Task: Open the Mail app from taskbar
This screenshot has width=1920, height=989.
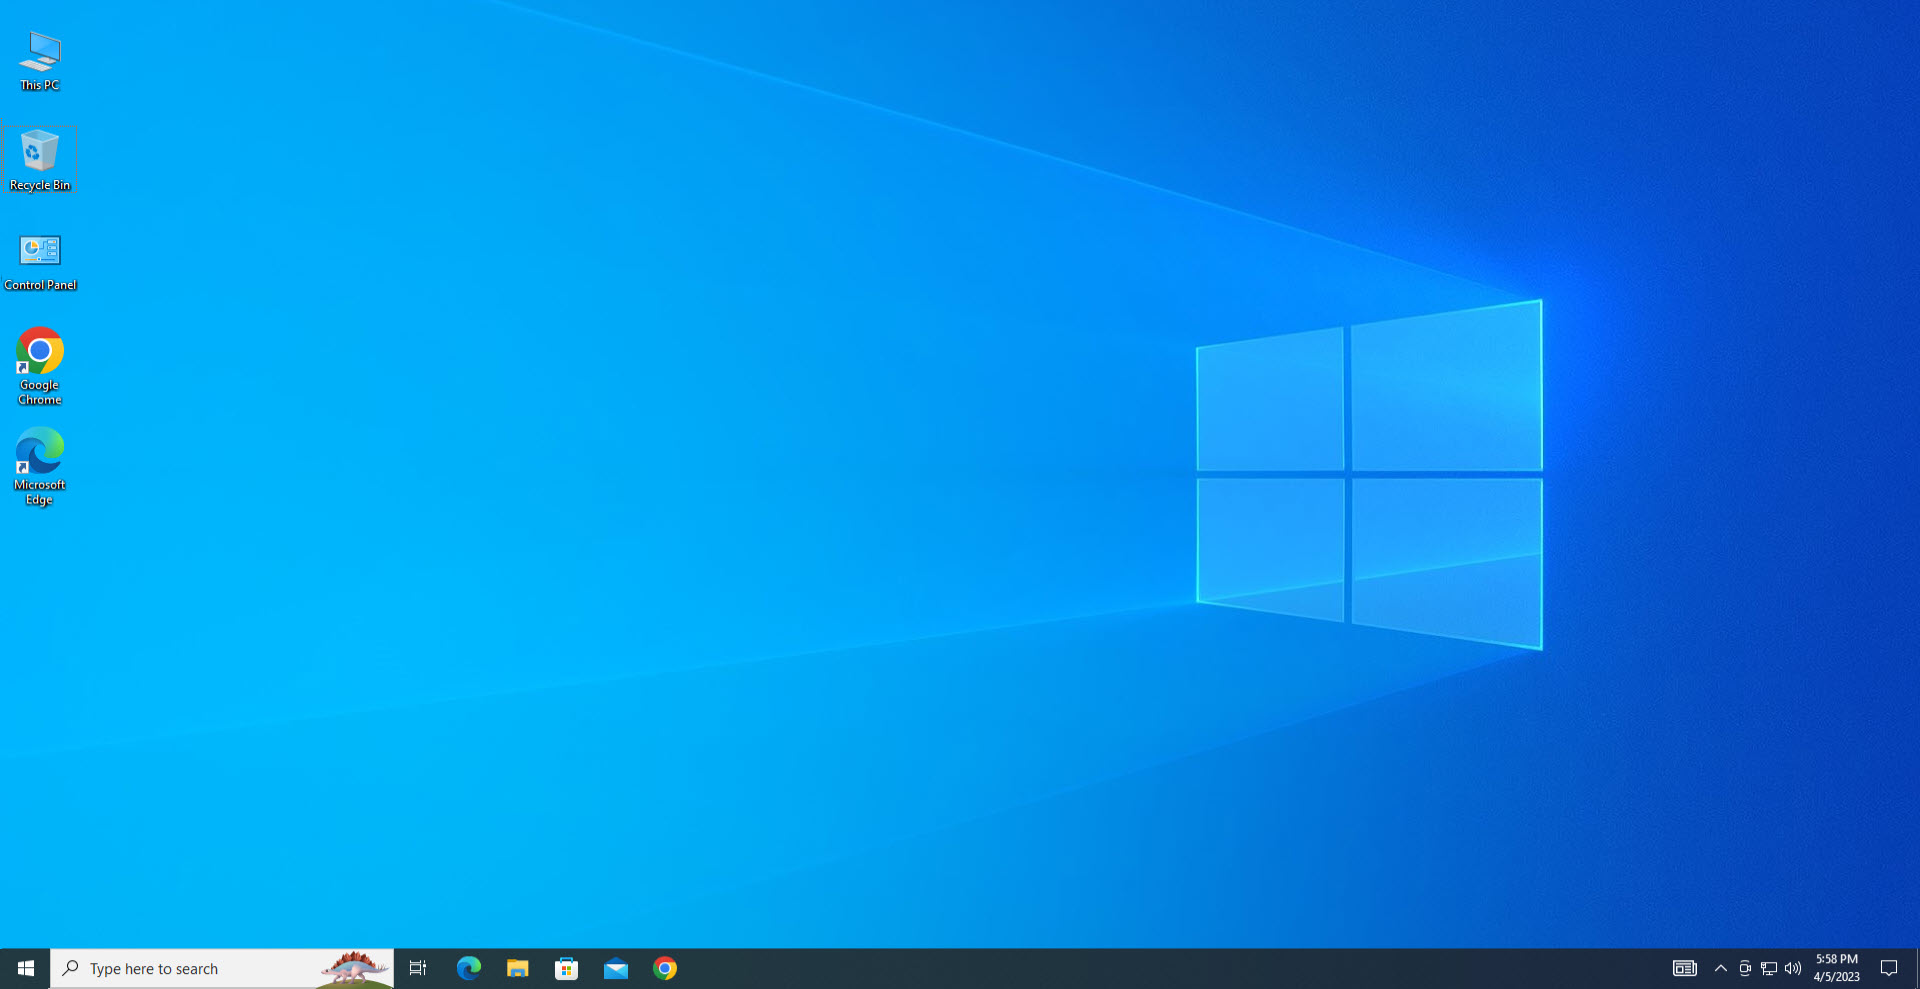Action: [616, 968]
